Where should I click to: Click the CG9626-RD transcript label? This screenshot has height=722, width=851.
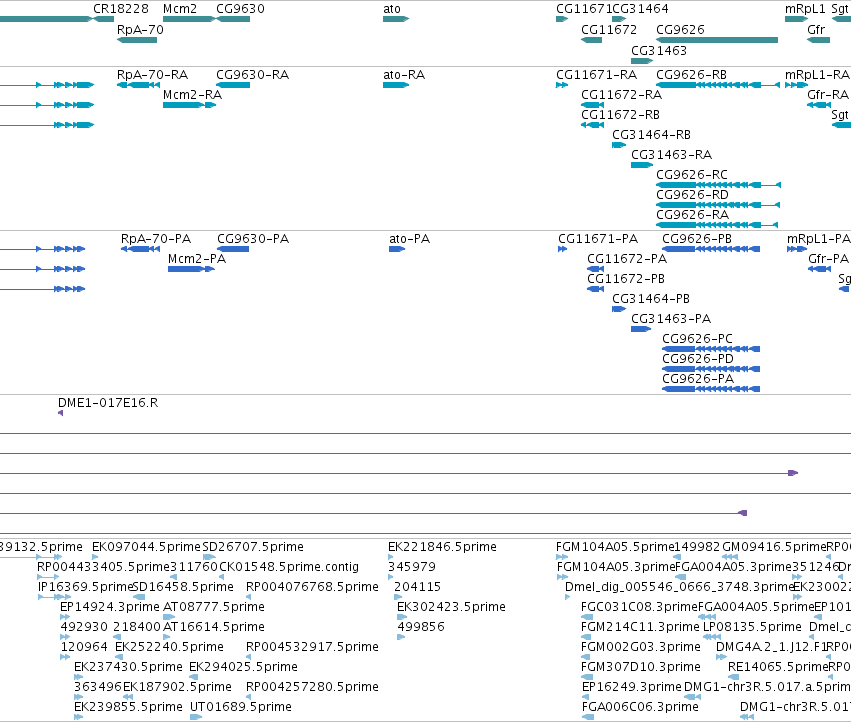(693, 195)
